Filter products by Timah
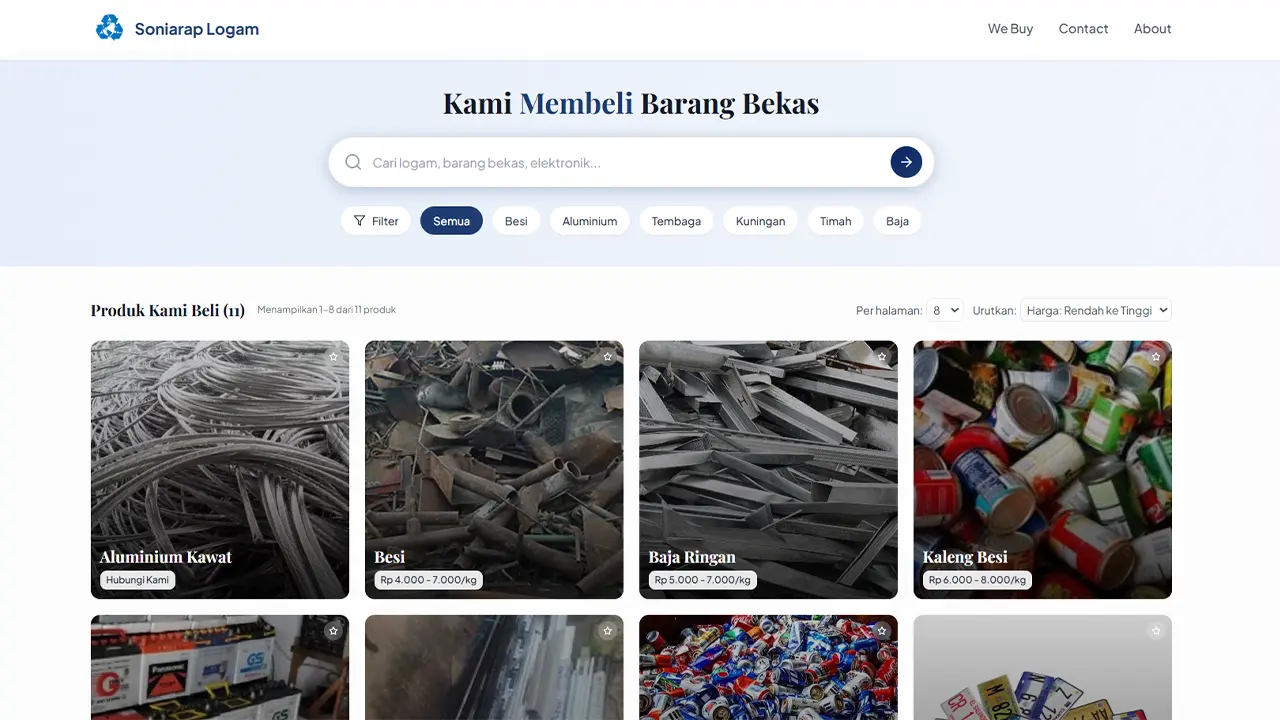 [x=835, y=221]
